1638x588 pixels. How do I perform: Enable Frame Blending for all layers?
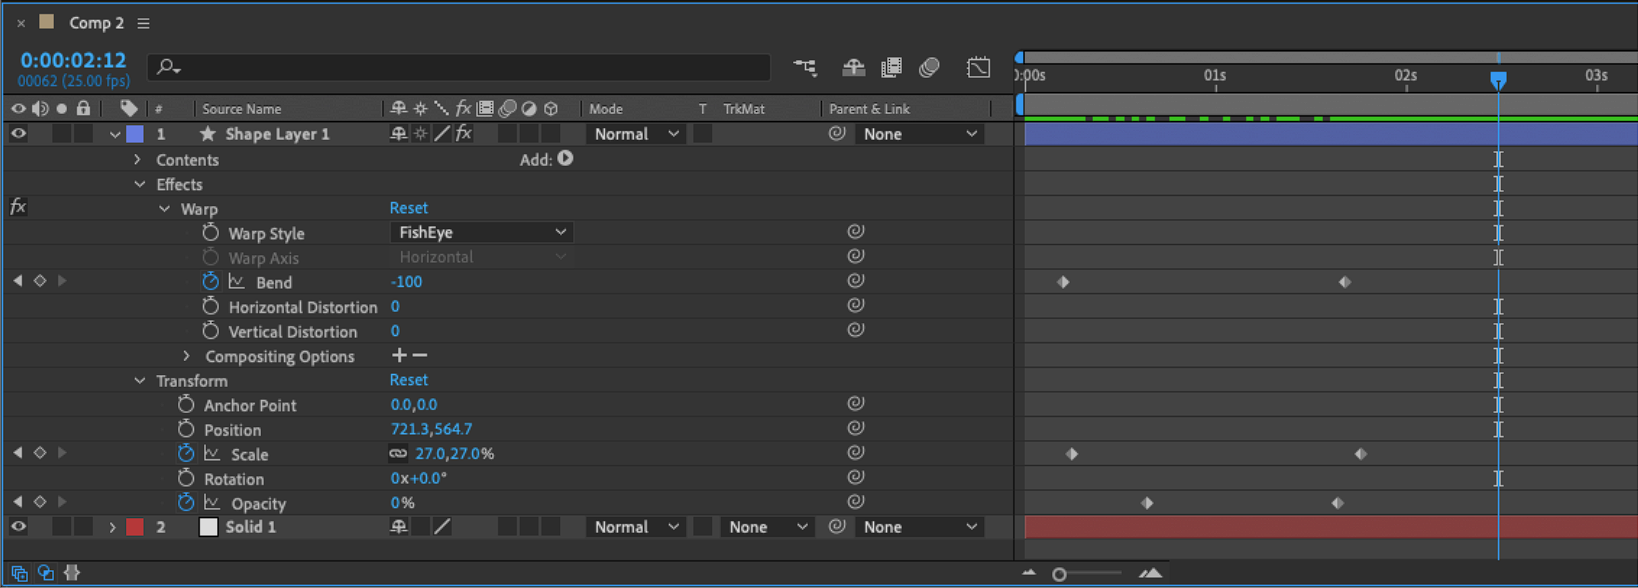click(891, 67)
